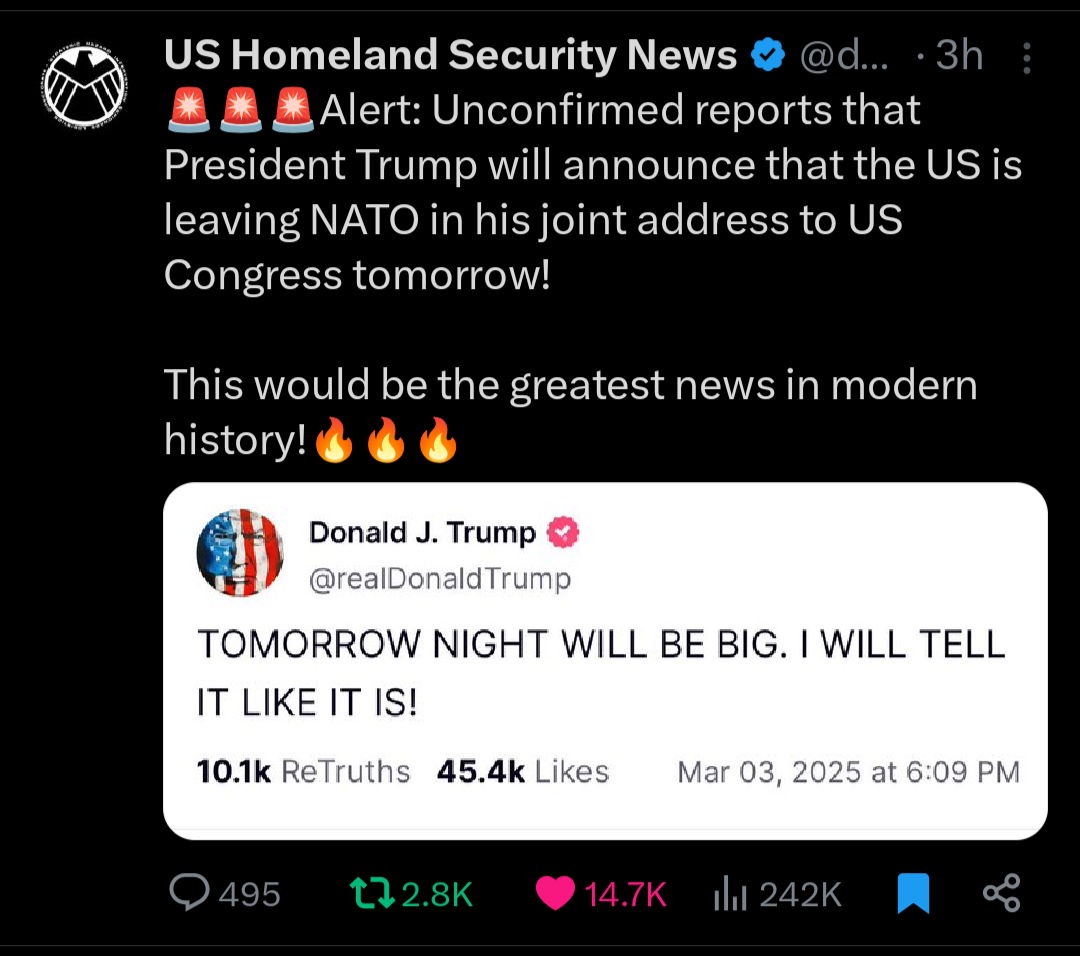Image resolution: width=1080 pixels, height=956 pixels.
Task: Unlike the post with the heart
Action: tap(555, 893)
